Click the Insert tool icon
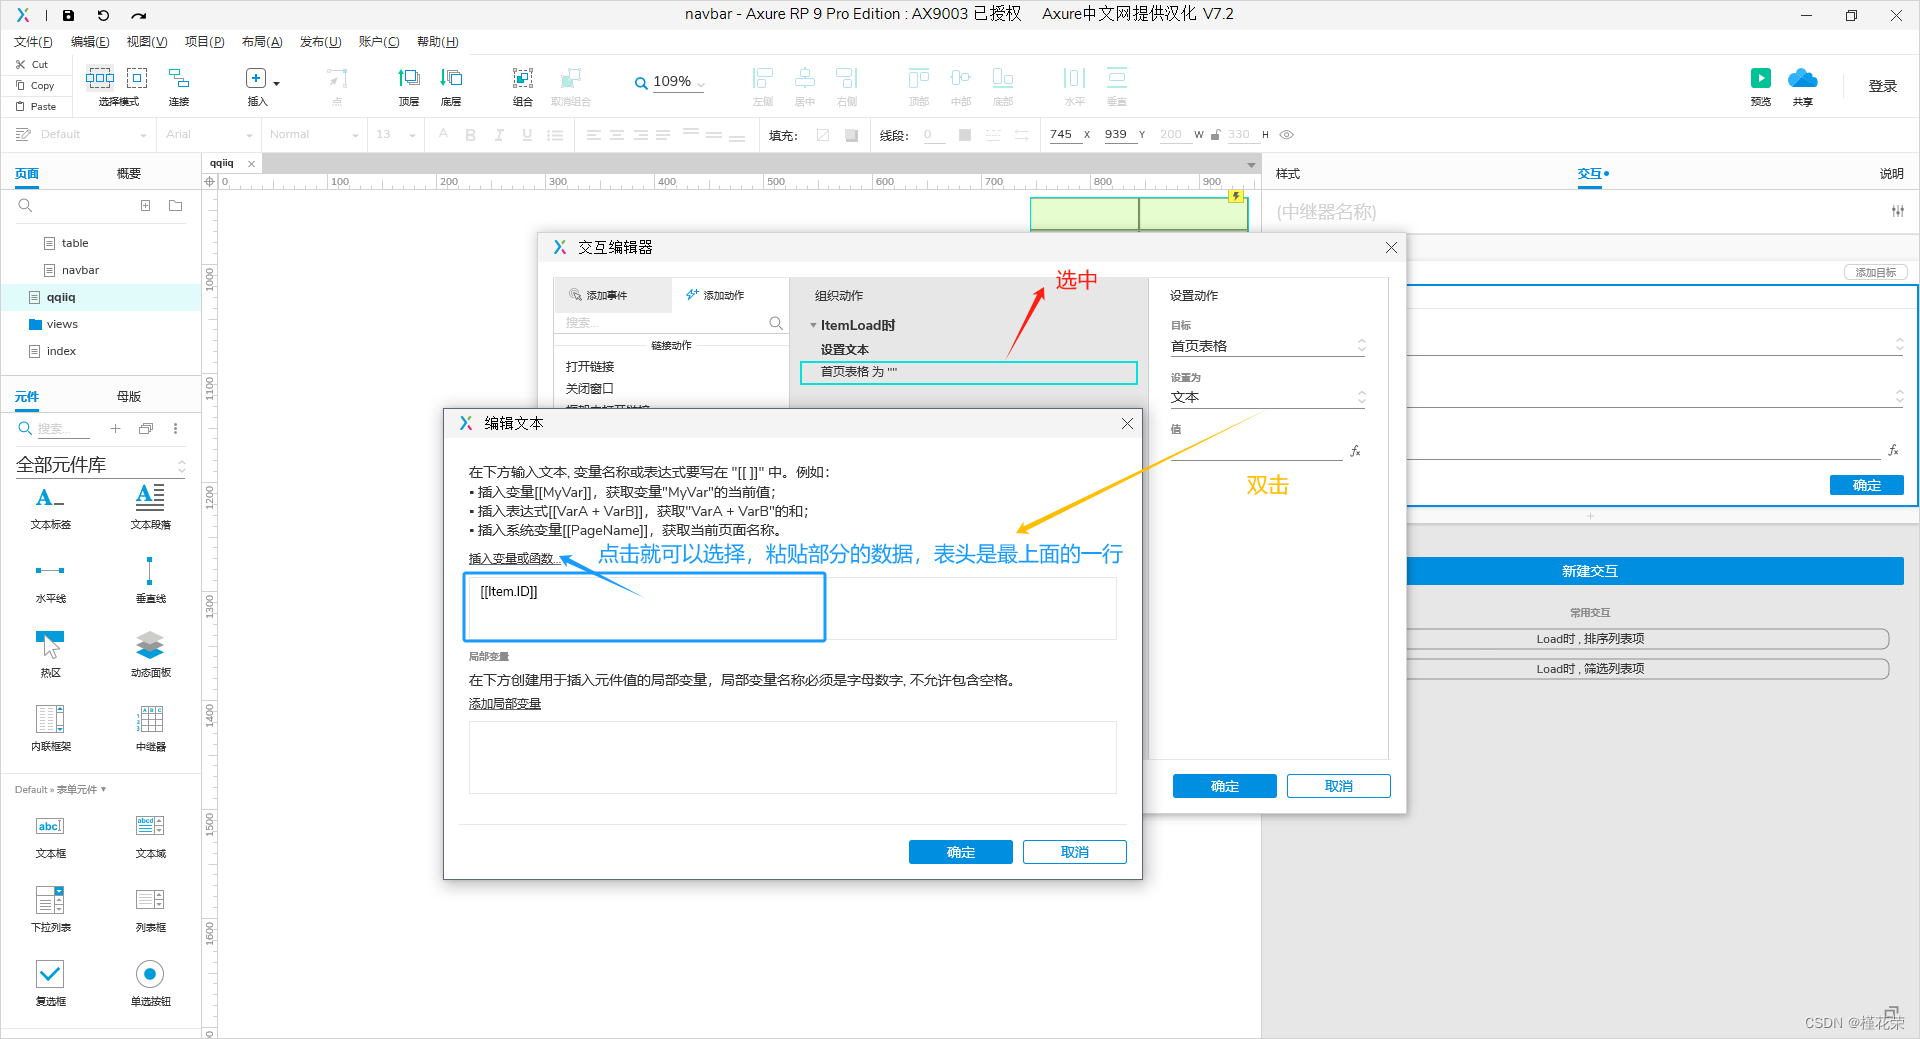 click(256, 79)
